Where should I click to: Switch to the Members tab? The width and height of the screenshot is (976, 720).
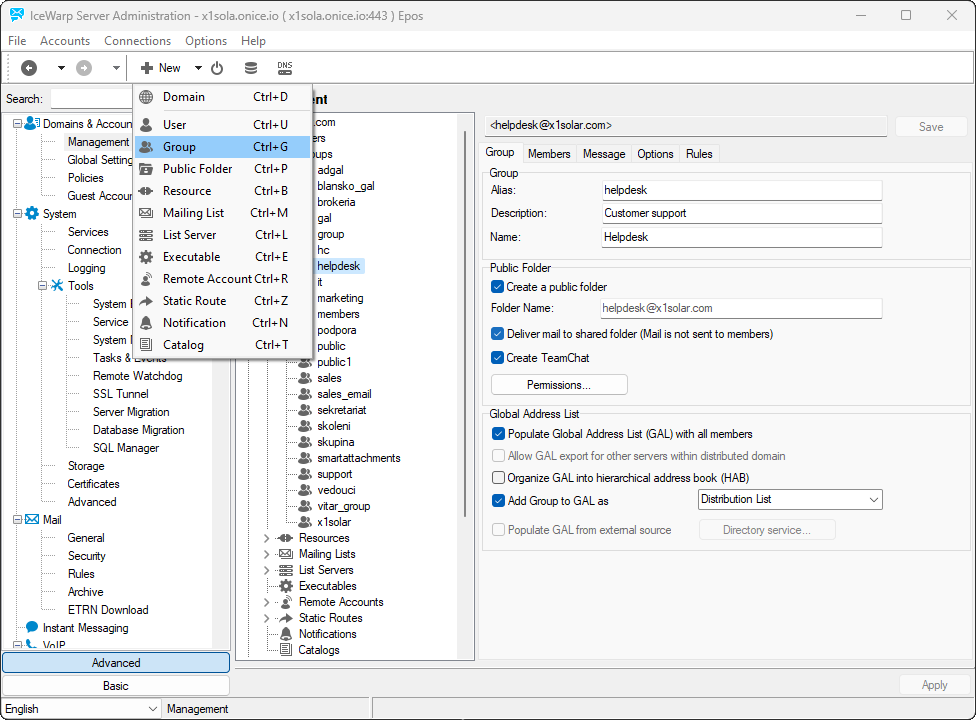pyautogui.click(x=549, y=154)
